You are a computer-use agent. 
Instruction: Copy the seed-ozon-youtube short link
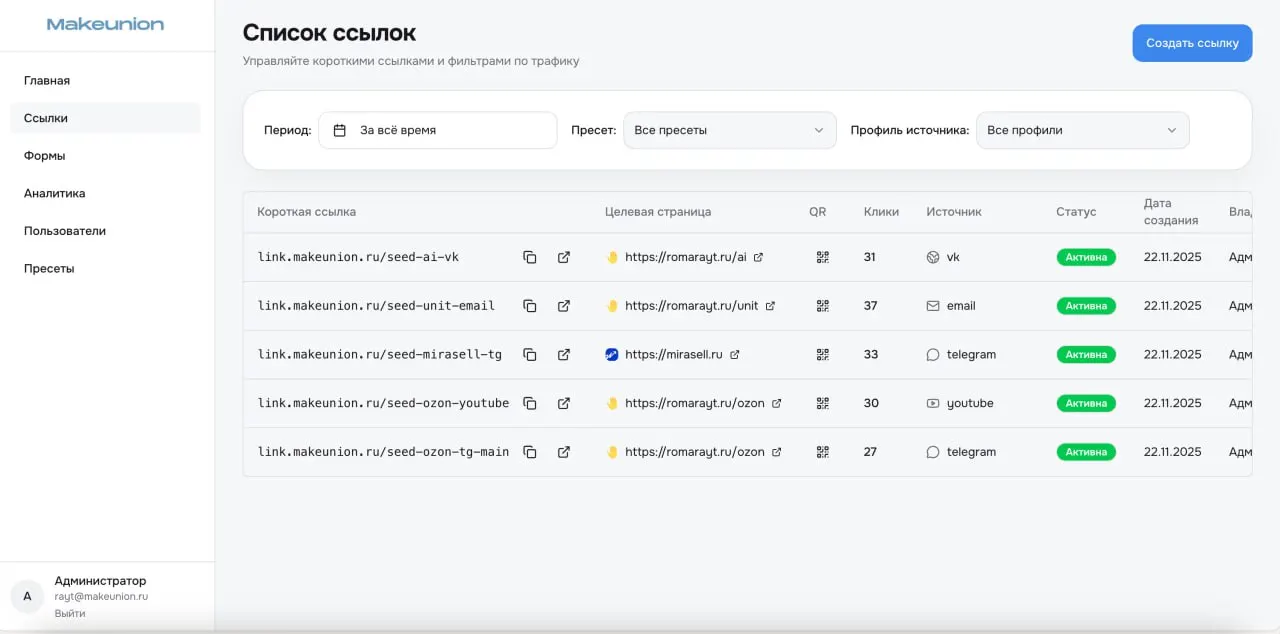[530, 403]
